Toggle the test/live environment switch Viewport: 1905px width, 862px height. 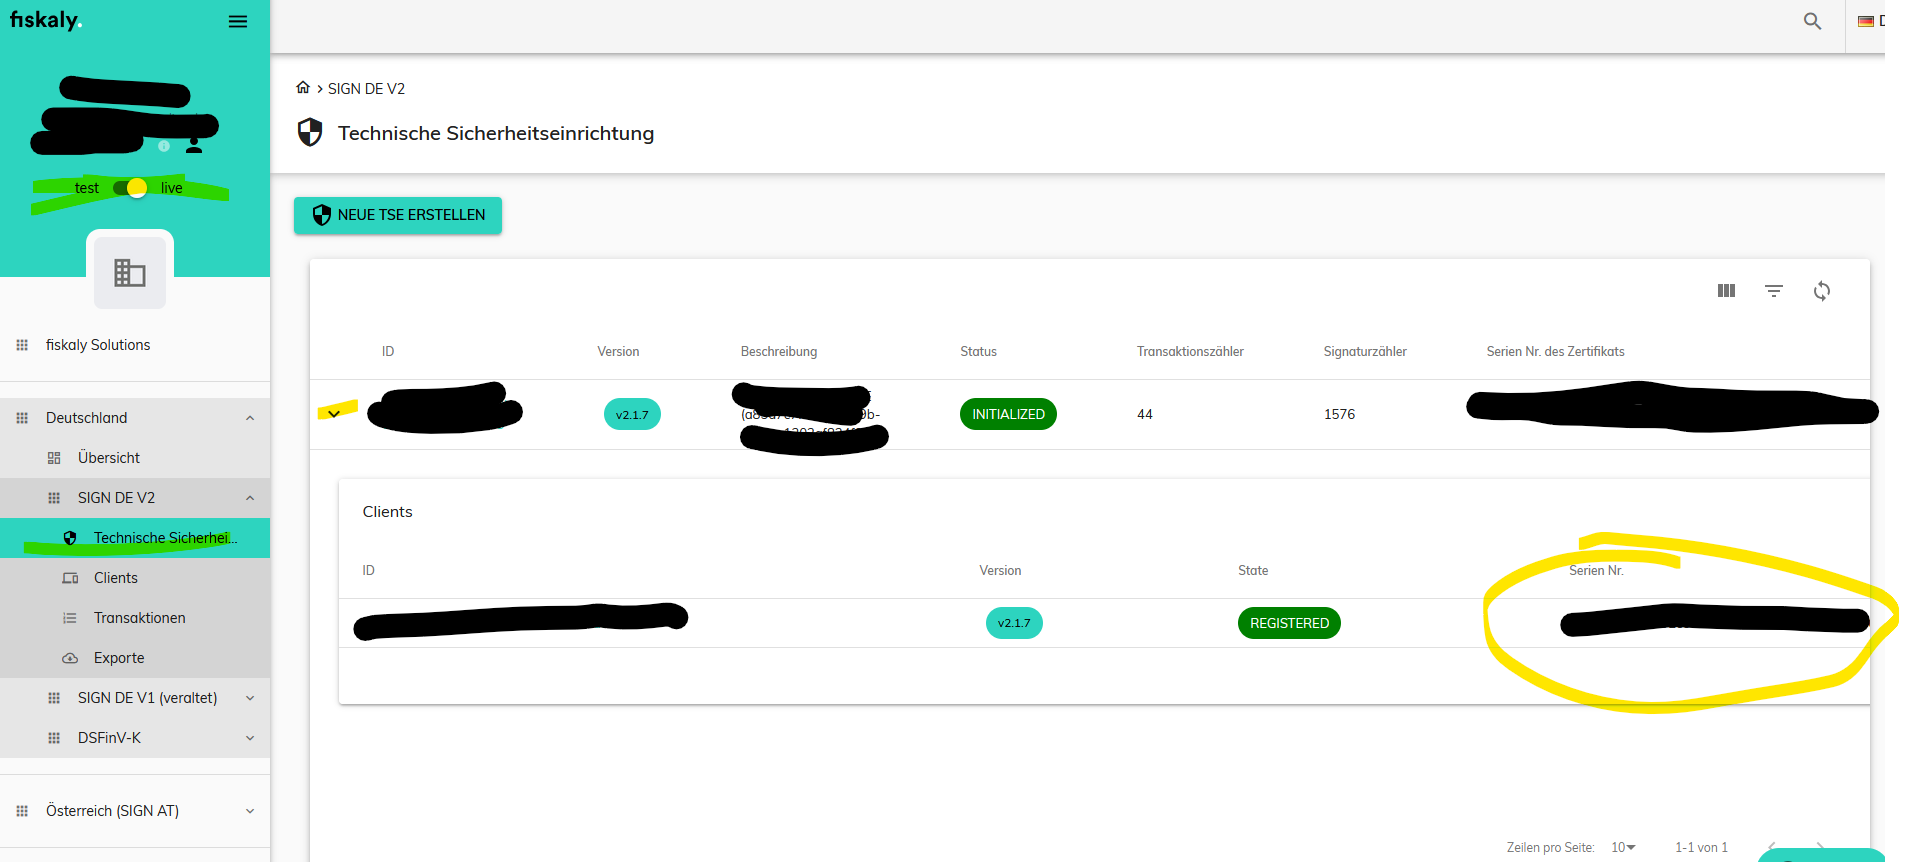tap(131, 188)
